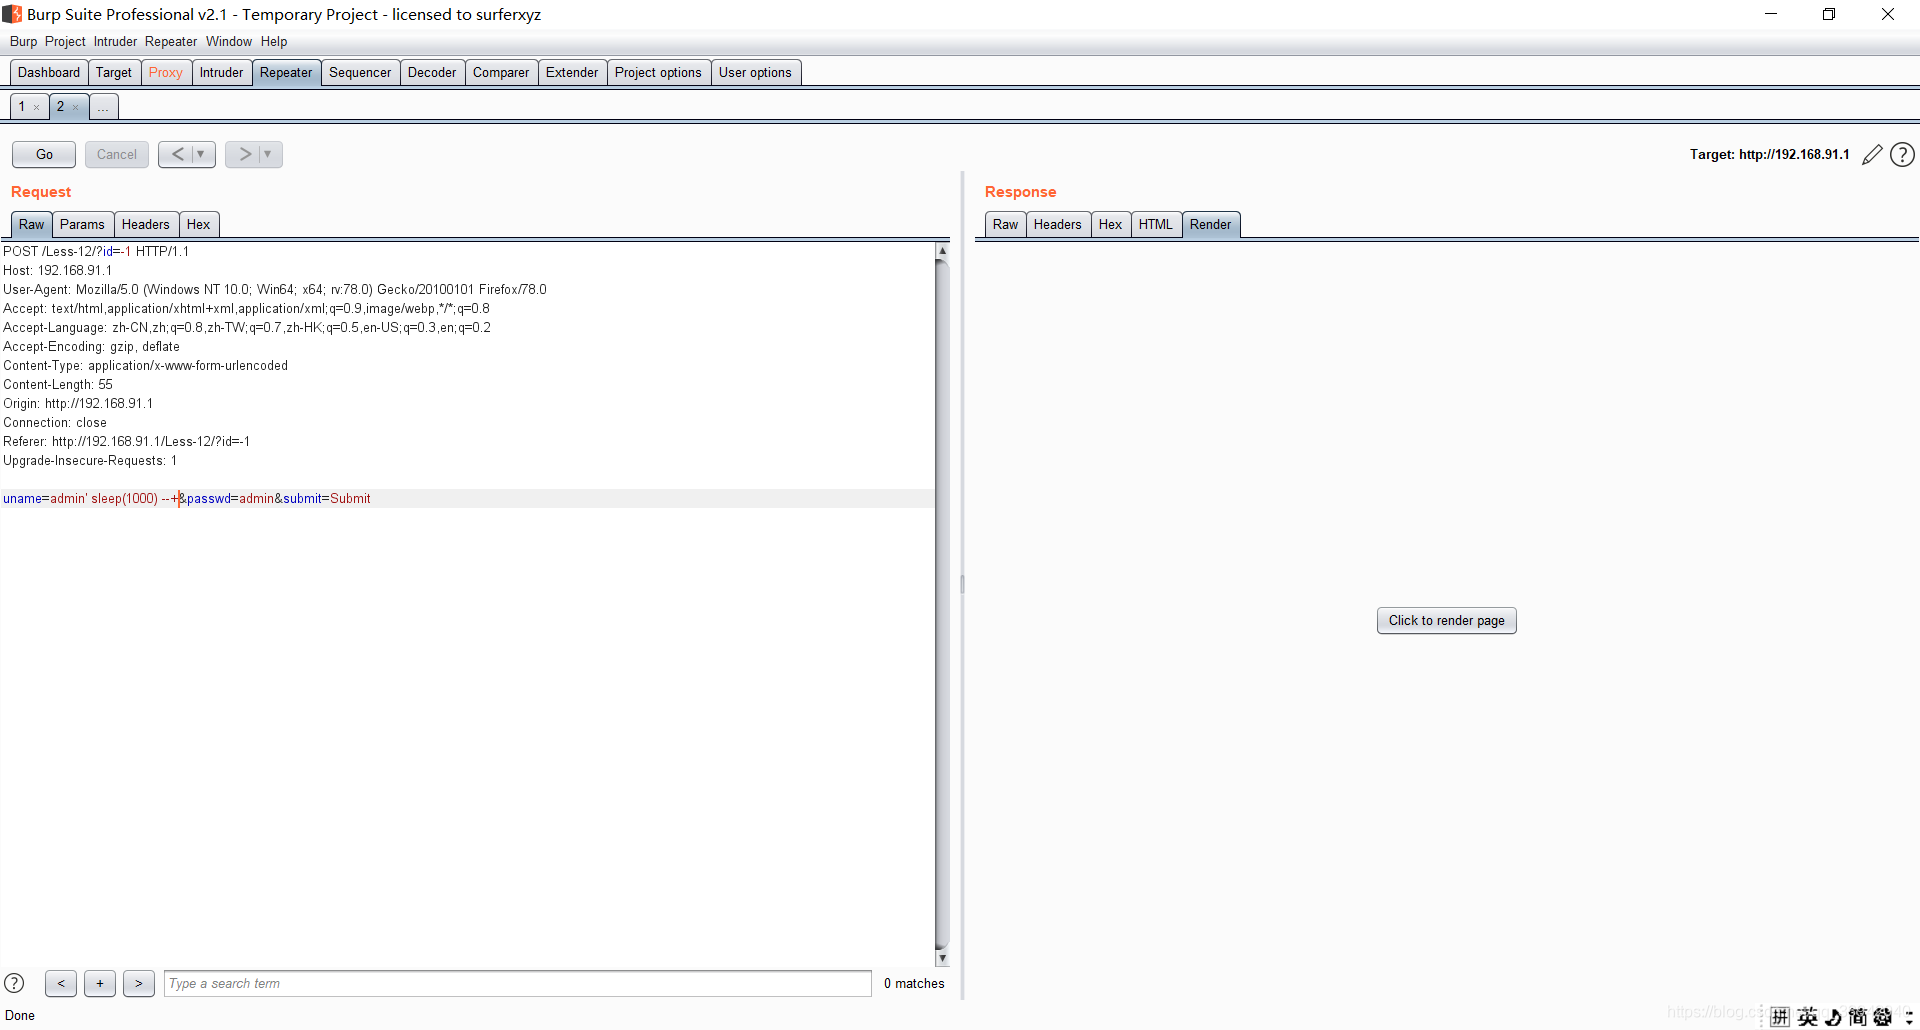Select the Response Raw tab

pyautogui.click(x=1005, y=225)
